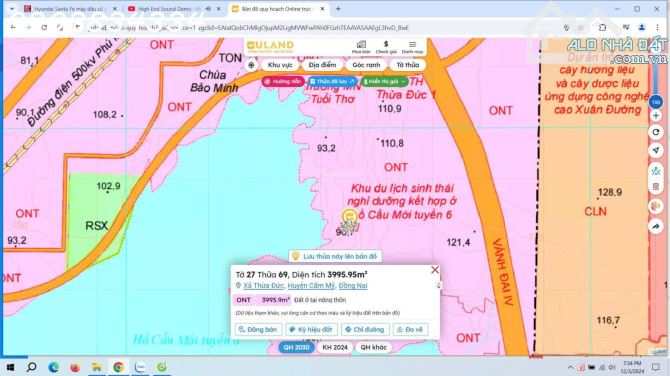Open the Check giá dollar icon
The height and width of the screenshot is (376, 670).
tap(386, 47)
